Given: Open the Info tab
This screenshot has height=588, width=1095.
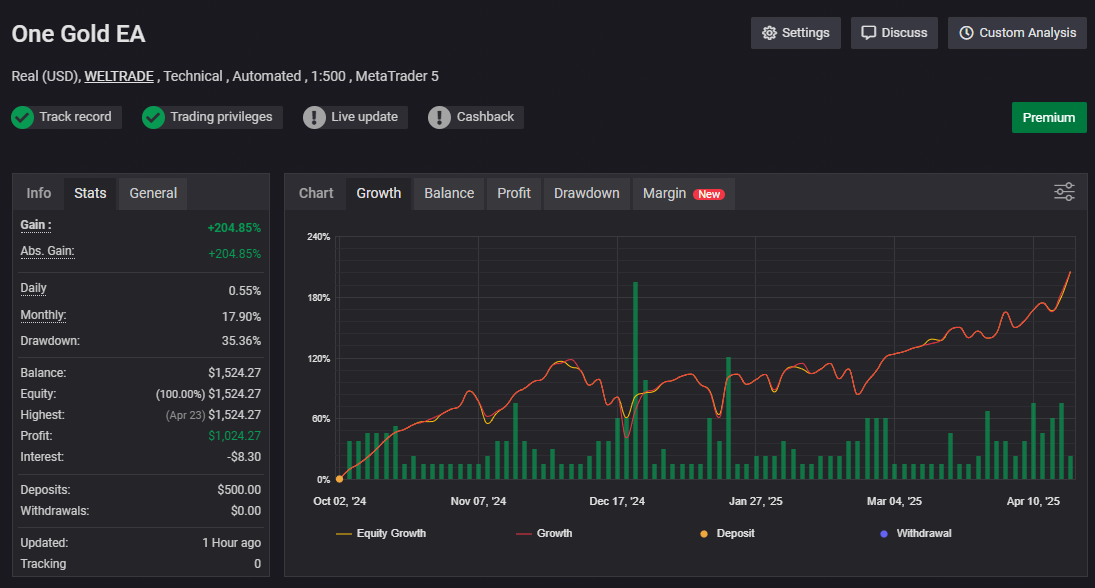Looking at the screenshot, I should (x=39, y=193).
